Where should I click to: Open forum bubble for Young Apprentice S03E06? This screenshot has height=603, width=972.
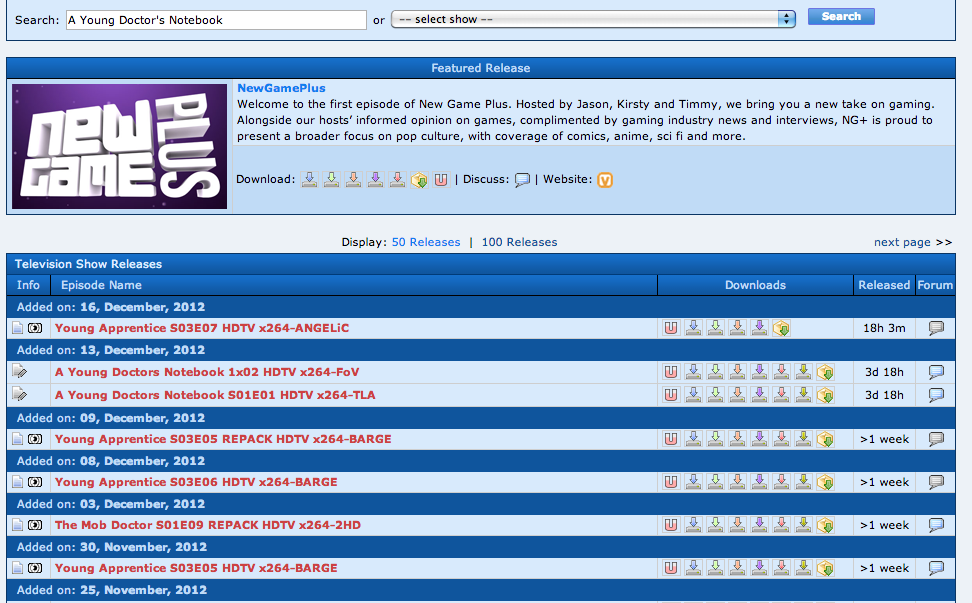pyautogui.click(x=936, y=482)
